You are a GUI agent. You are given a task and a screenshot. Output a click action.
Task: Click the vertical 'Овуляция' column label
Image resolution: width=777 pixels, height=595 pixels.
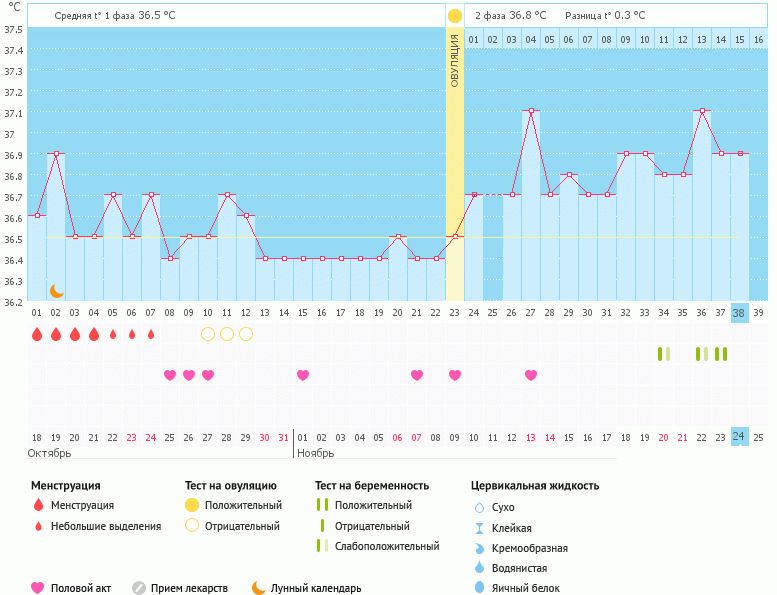tap(455, 62)
